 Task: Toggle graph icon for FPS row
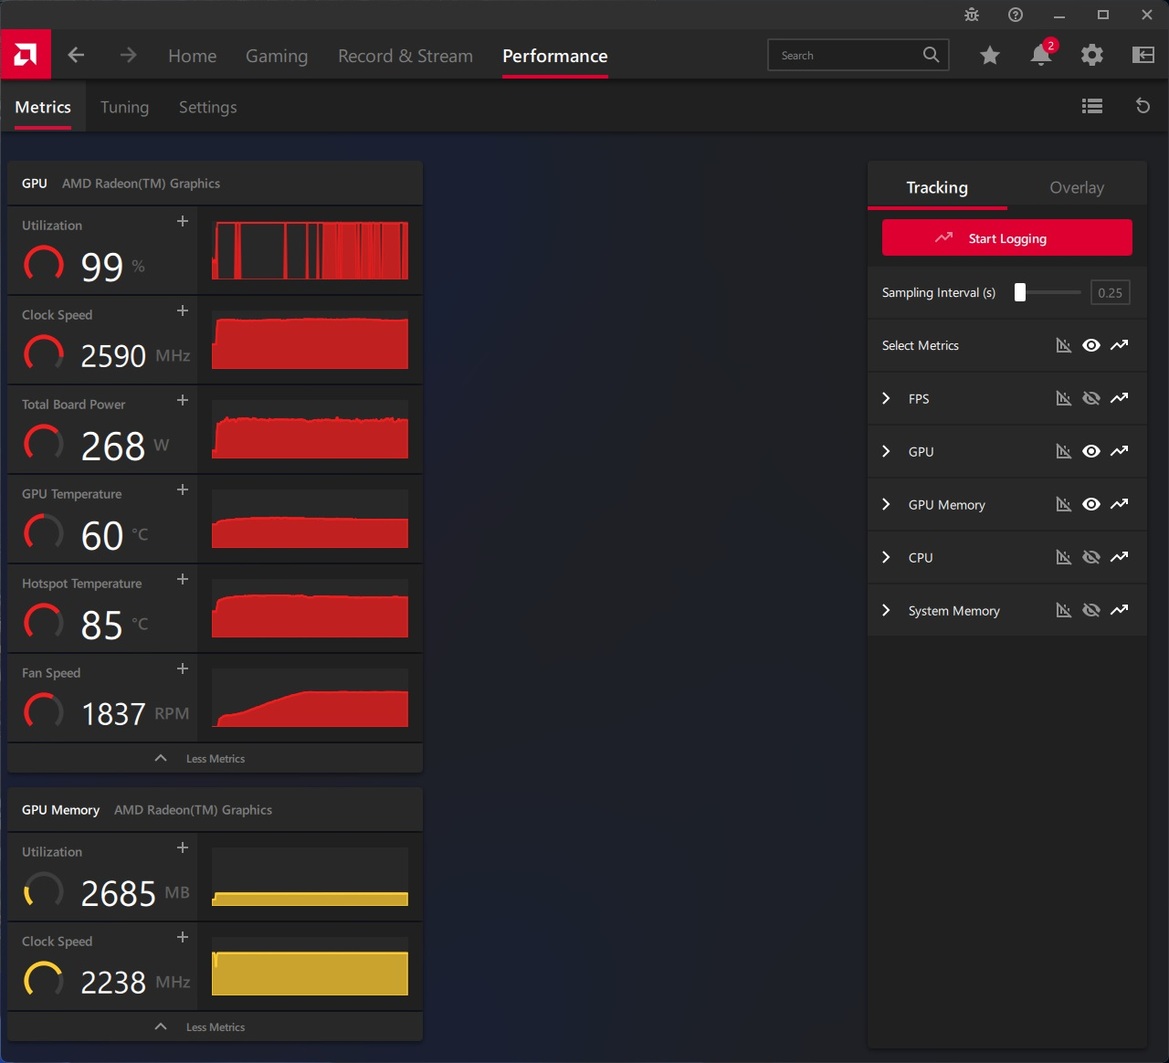(1063, 398)
